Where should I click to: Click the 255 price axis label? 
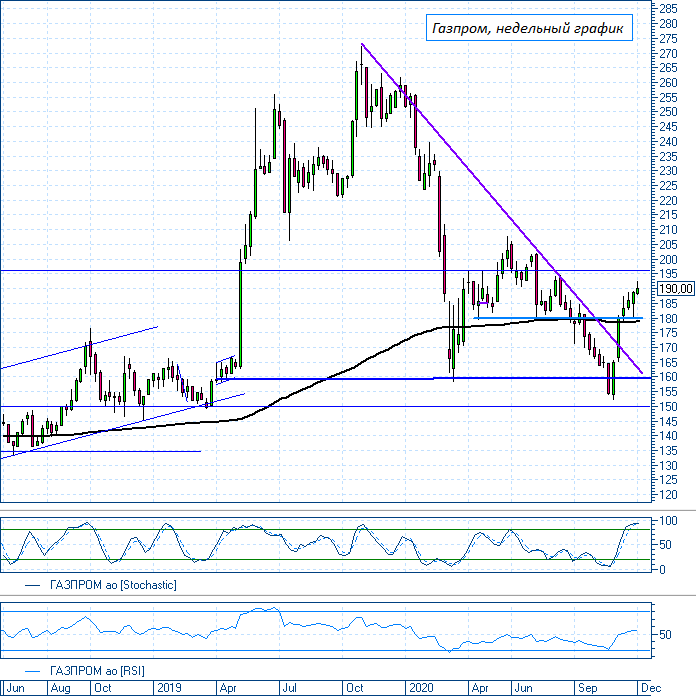click(668, 97)
